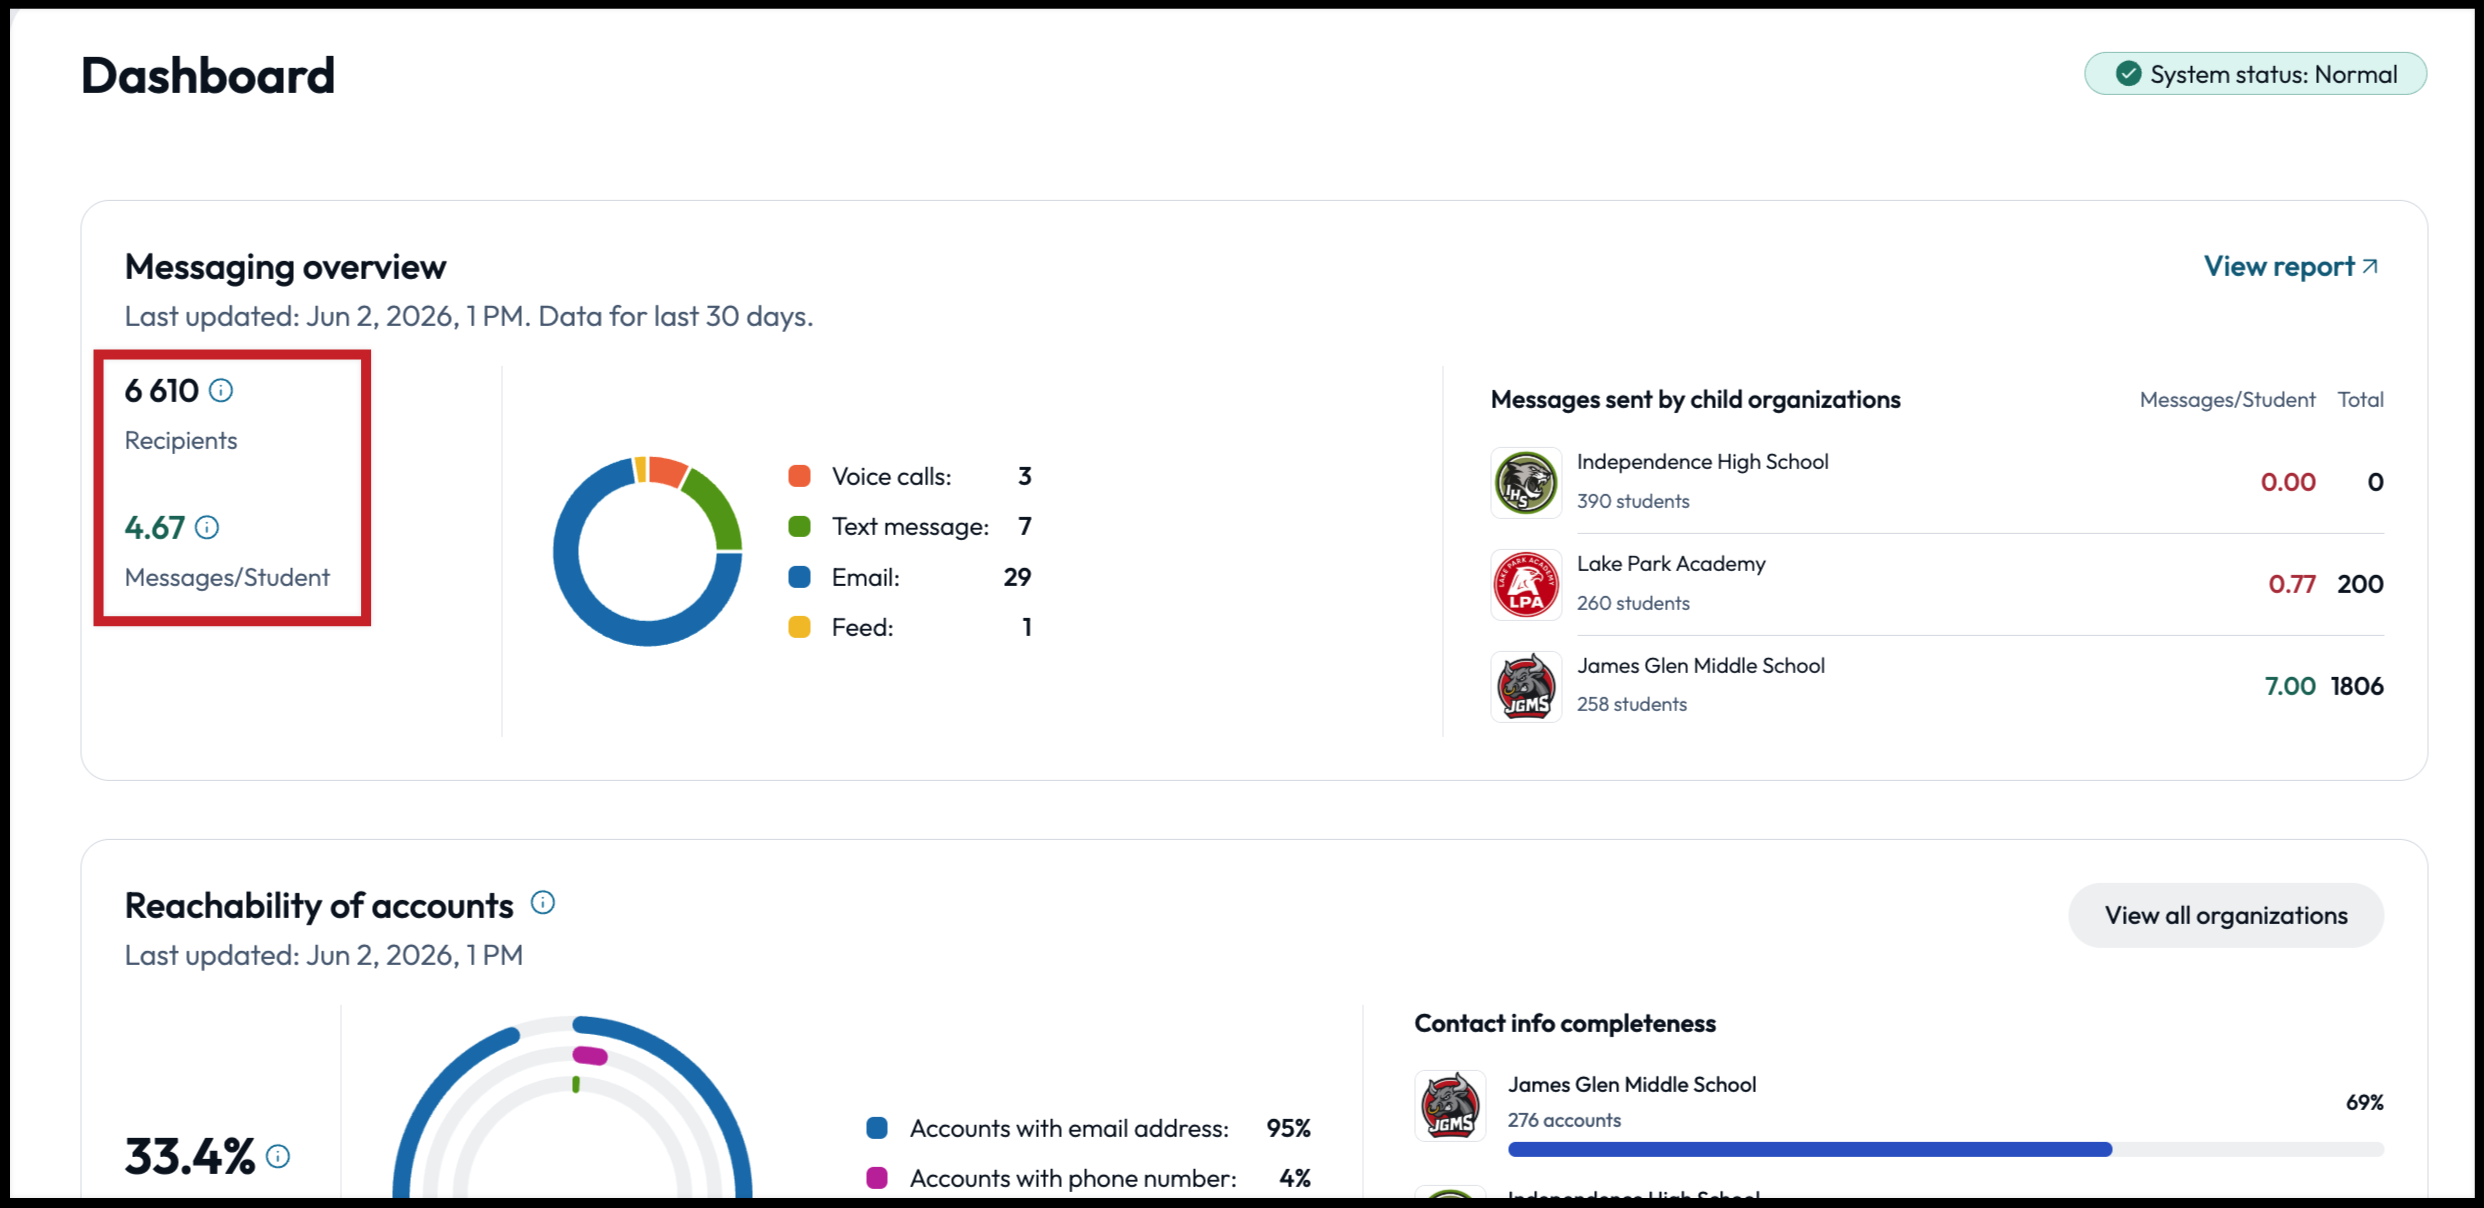Screen dimensions: 2484x1208
Task: Click the green Text message legend swatch
Action: (799, 526)
